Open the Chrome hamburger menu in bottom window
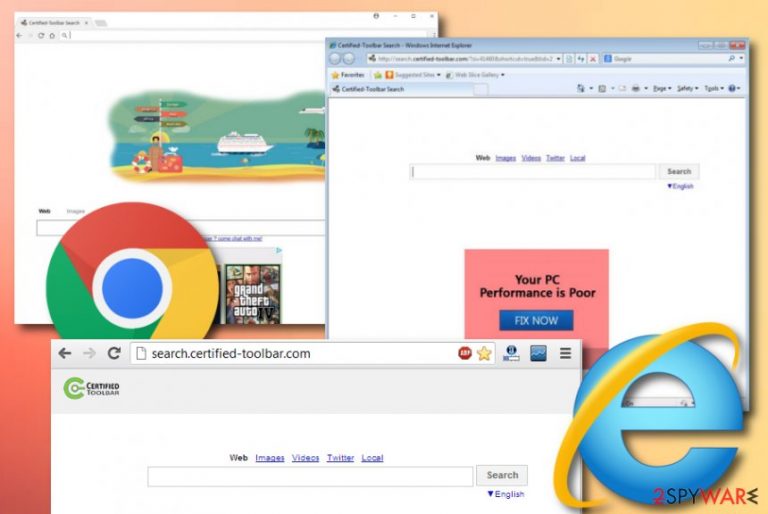The image size is (768, 514). pos(566,353)
